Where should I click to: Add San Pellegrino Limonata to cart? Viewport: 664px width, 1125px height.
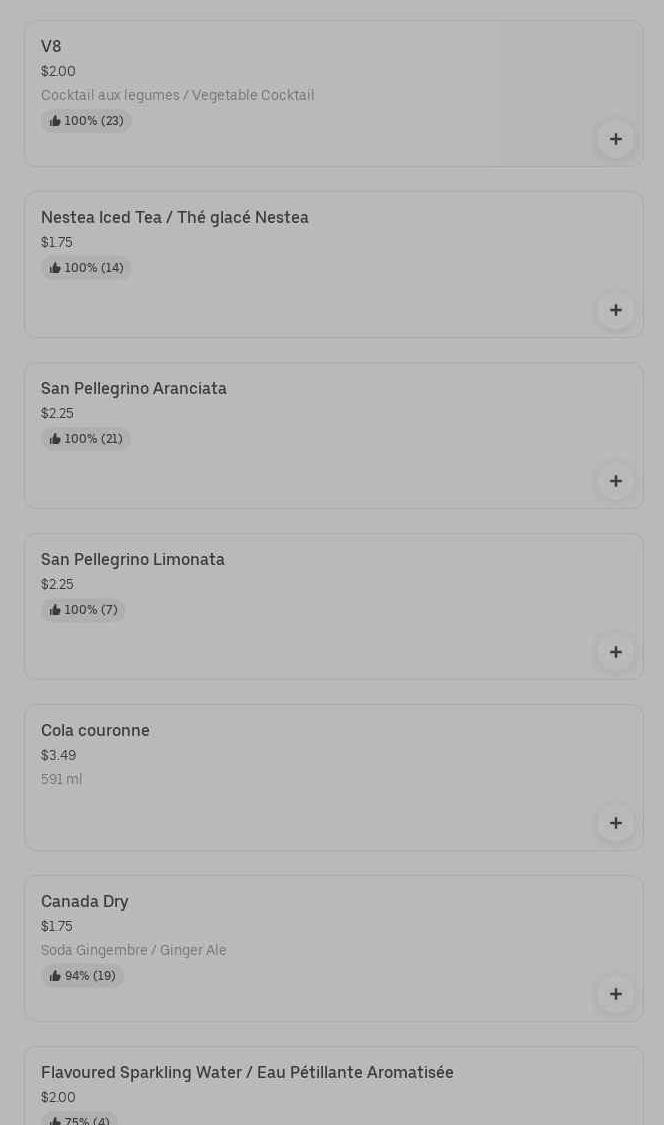click(x=615, y=652)
